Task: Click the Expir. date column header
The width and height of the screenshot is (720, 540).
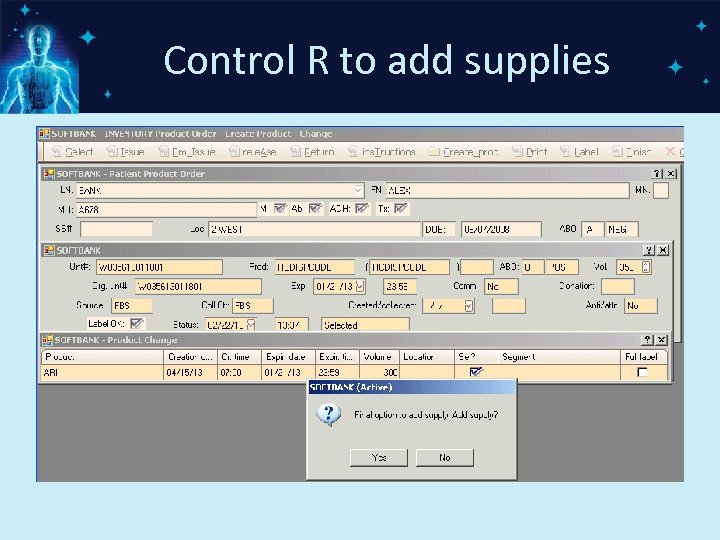Action: tap(289, 357)
